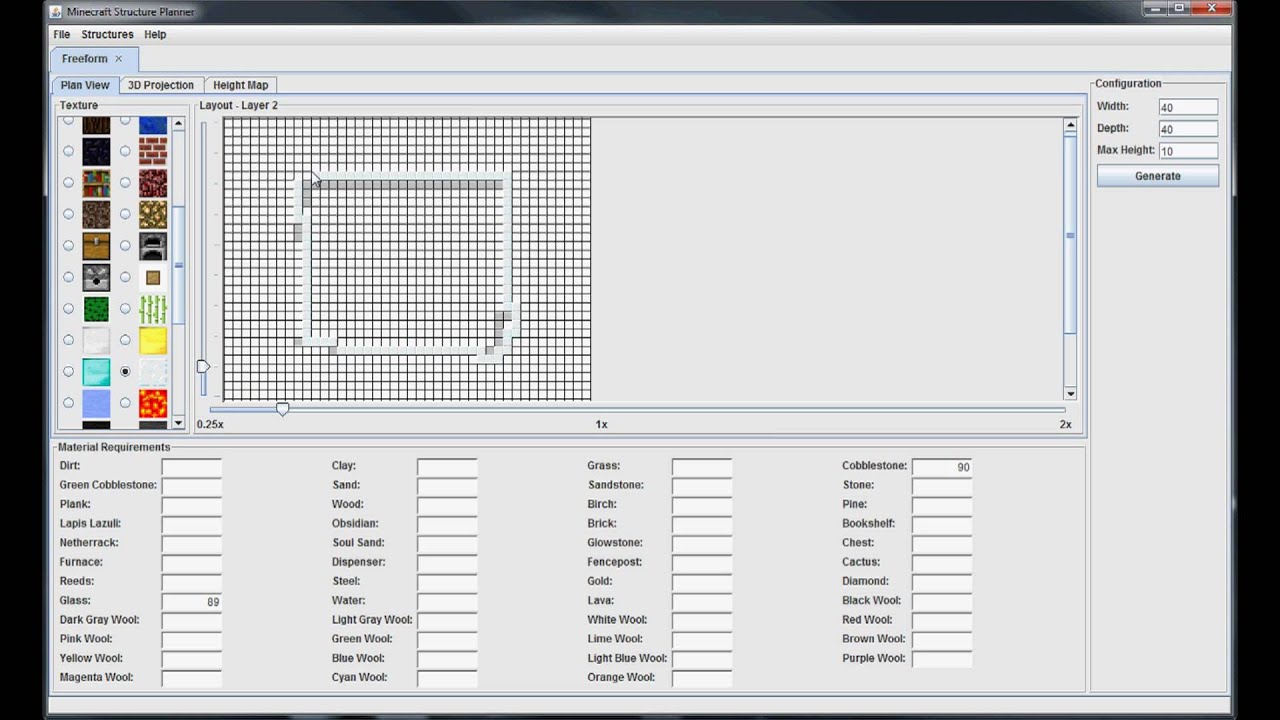This screenshot has height=720, width=1280.
Task: Click the 'Material Requirements' heading
Action: (114, 447)
